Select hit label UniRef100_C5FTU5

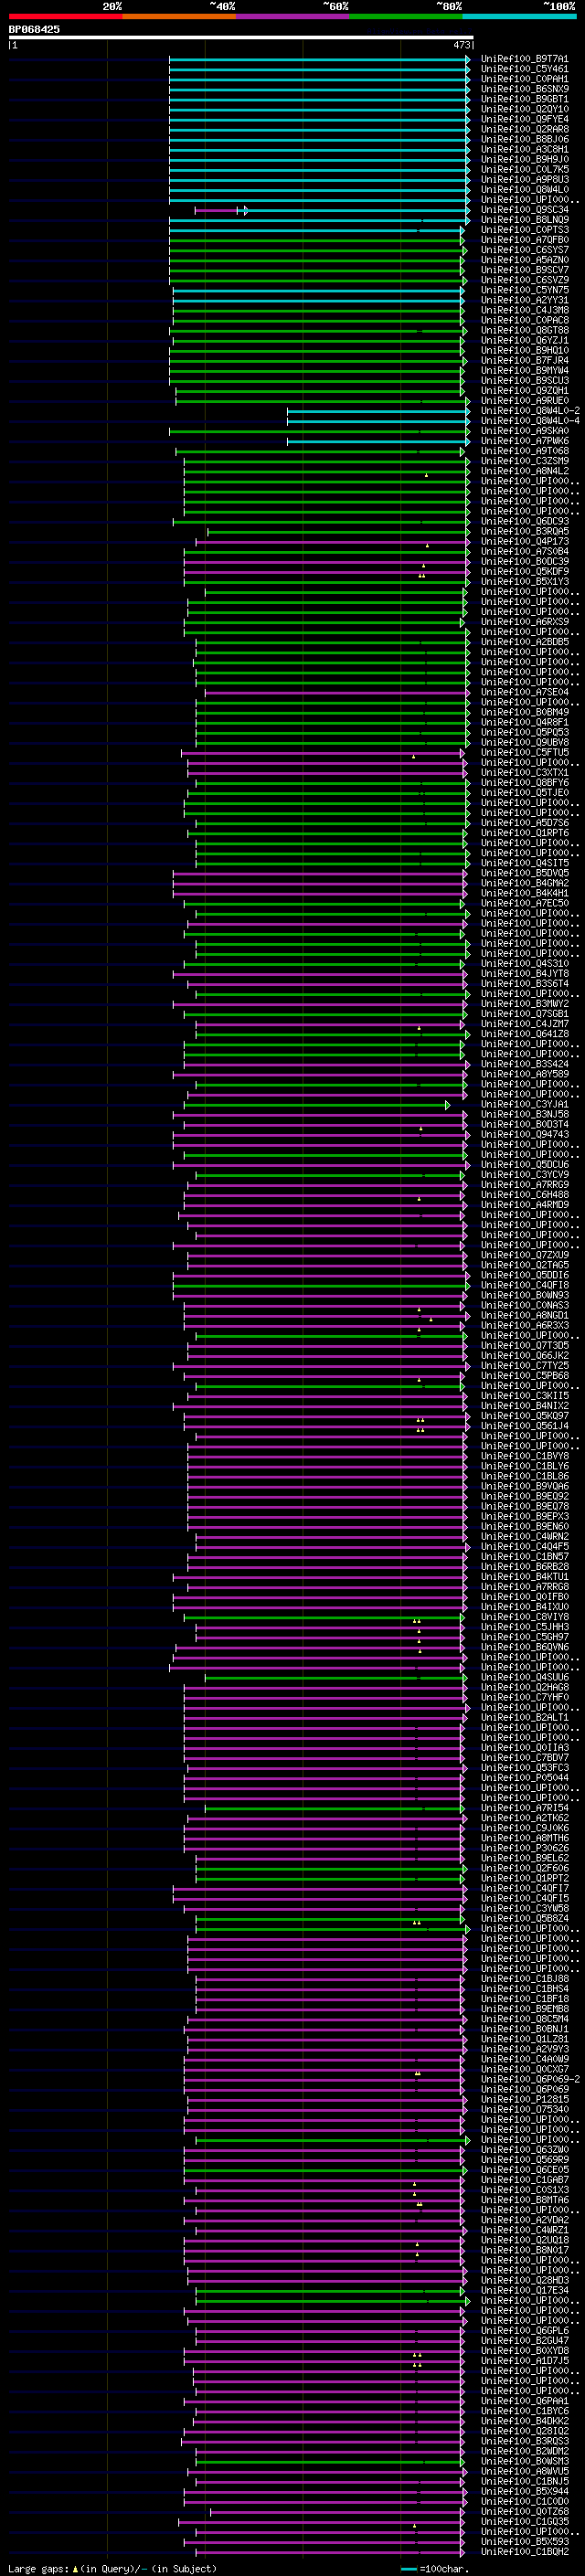click(524, 753)
